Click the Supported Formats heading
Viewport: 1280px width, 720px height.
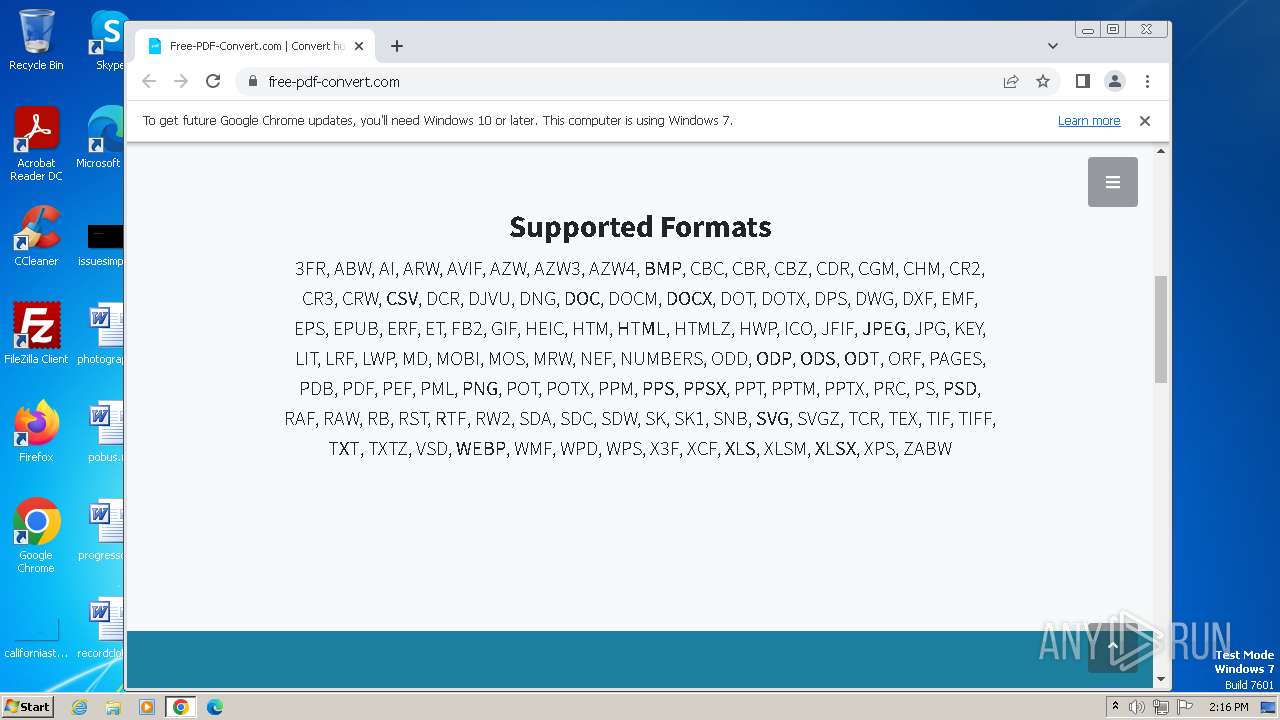click(640, 227)
